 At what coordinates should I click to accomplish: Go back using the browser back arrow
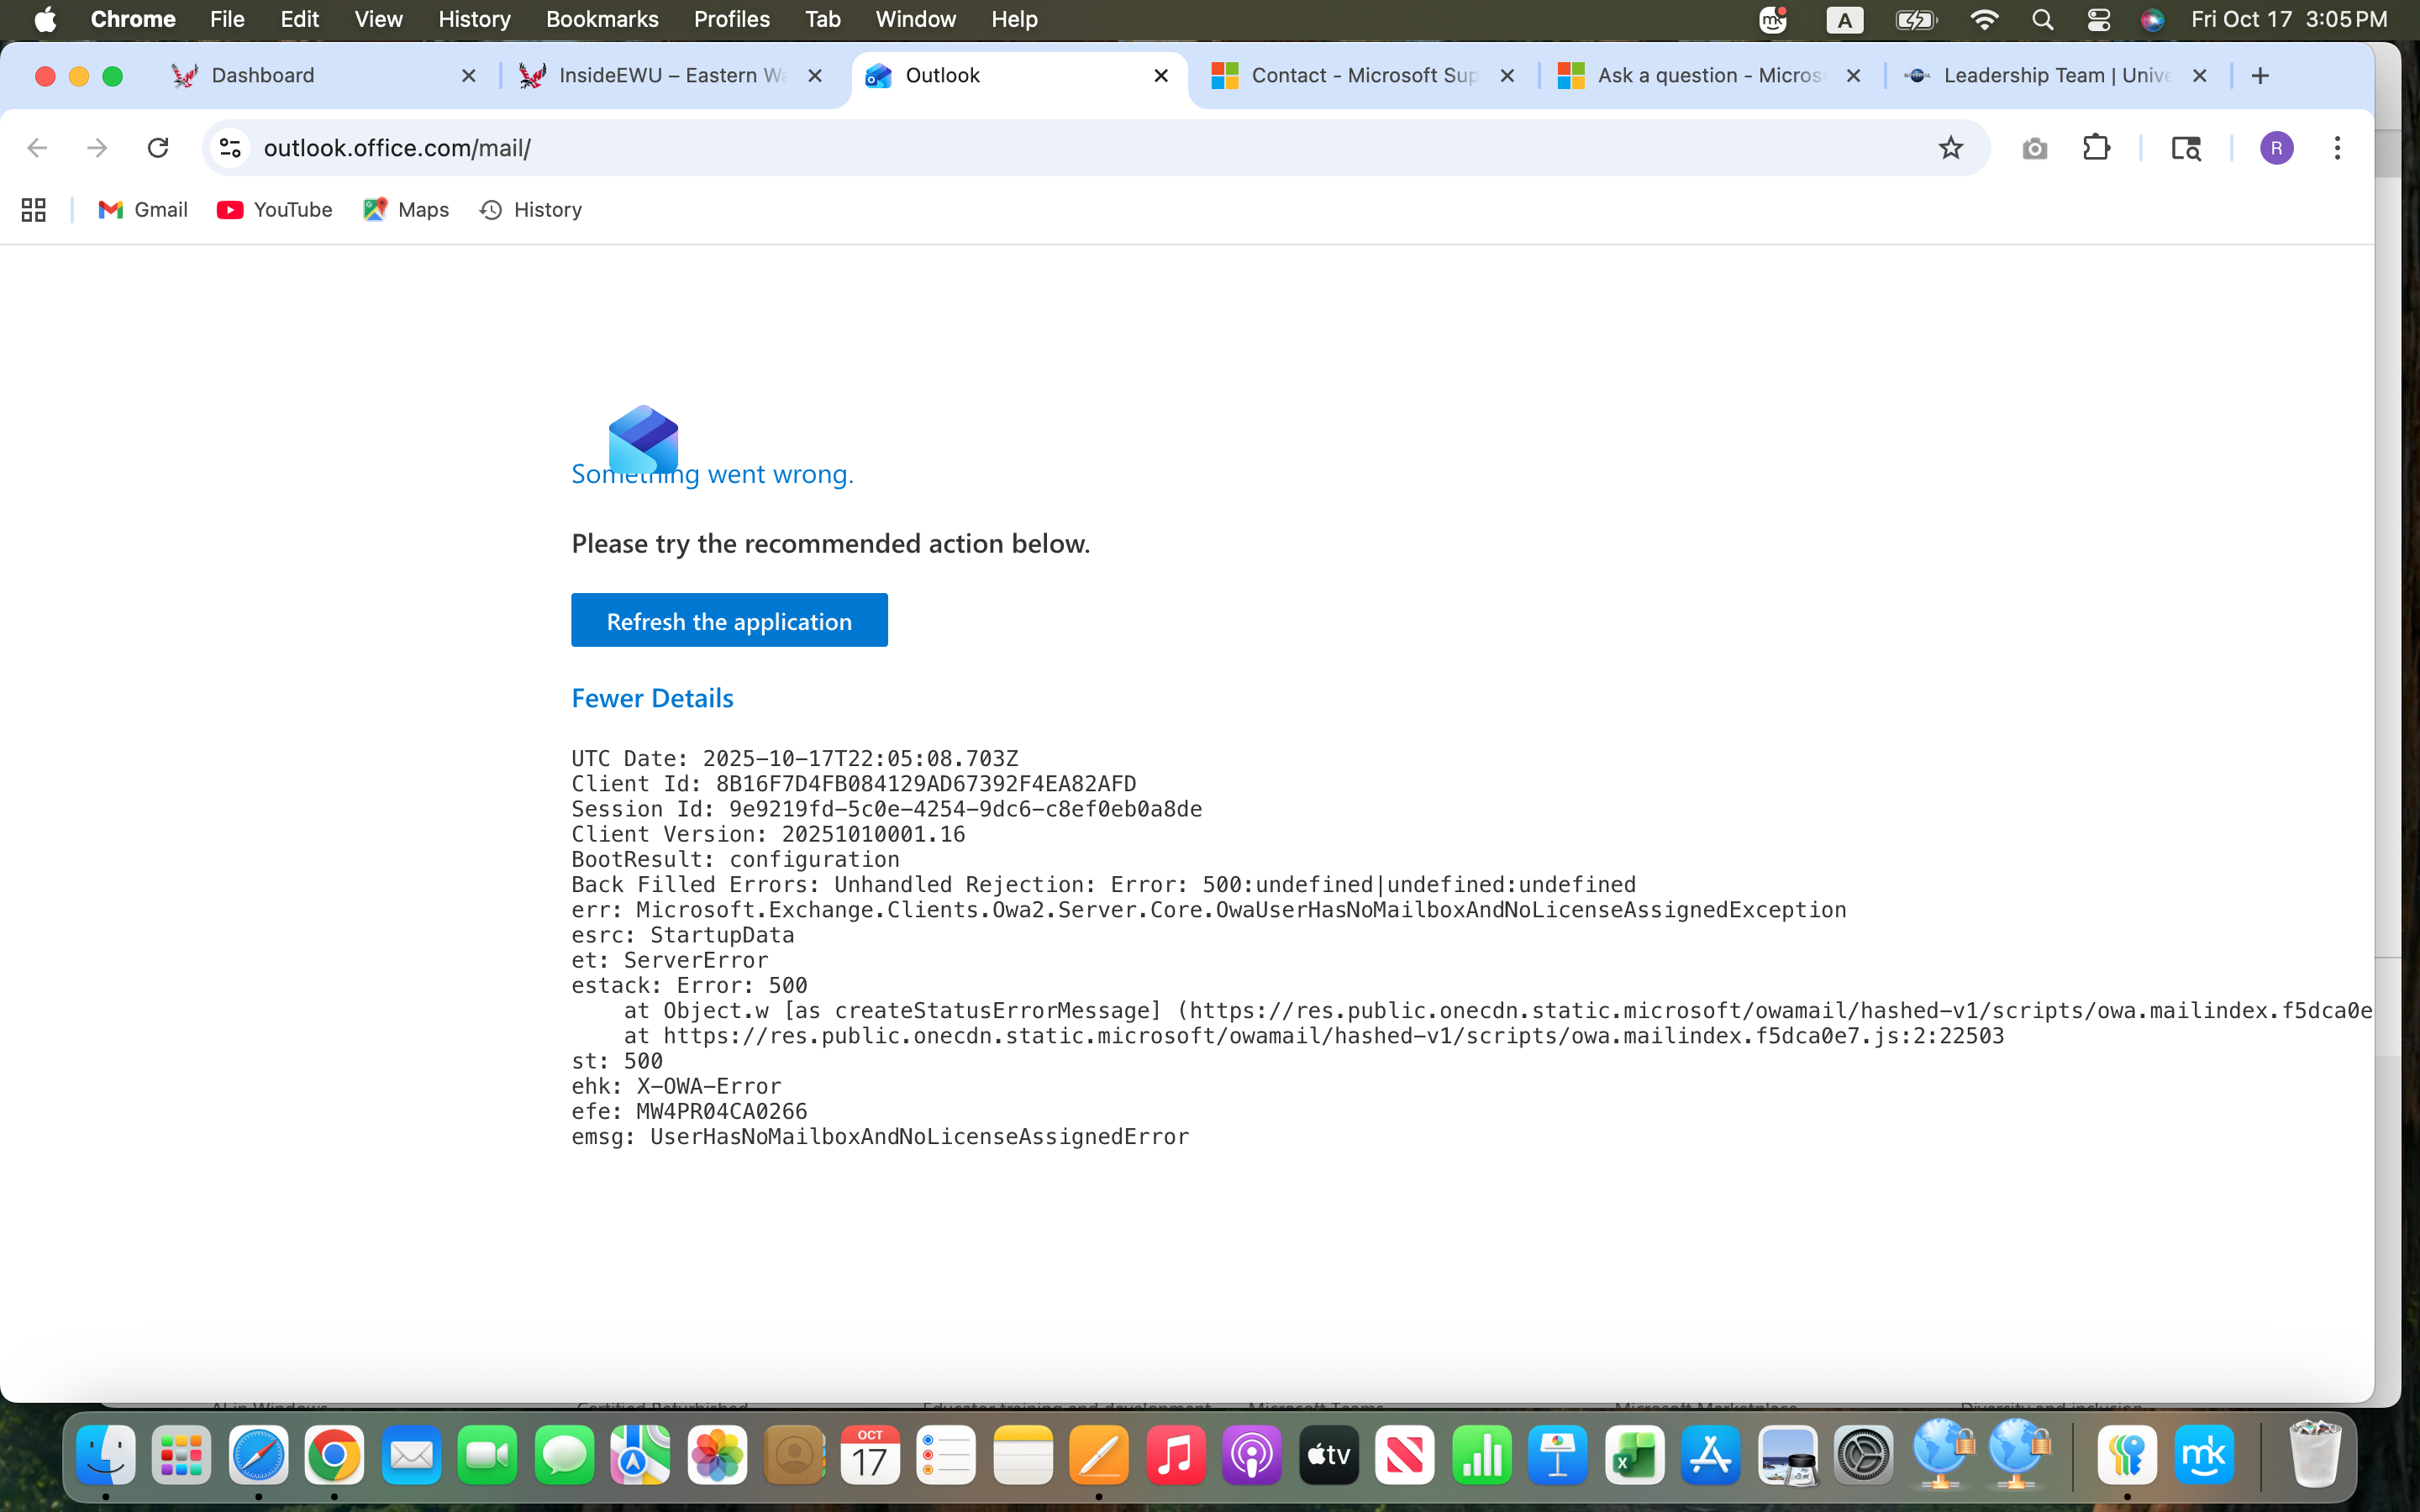[37, 148]
